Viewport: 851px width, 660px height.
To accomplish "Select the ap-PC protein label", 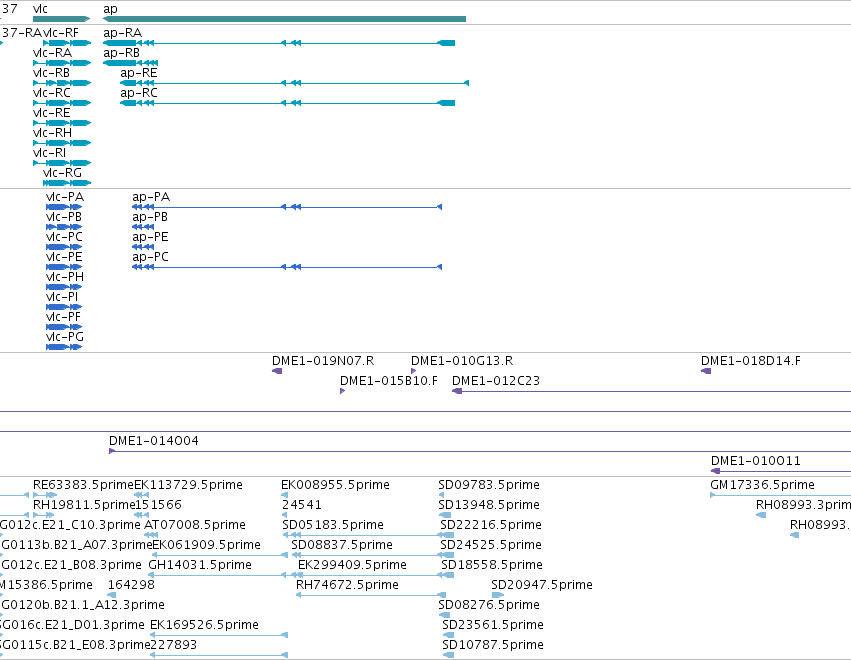I will tap(150, 257).
